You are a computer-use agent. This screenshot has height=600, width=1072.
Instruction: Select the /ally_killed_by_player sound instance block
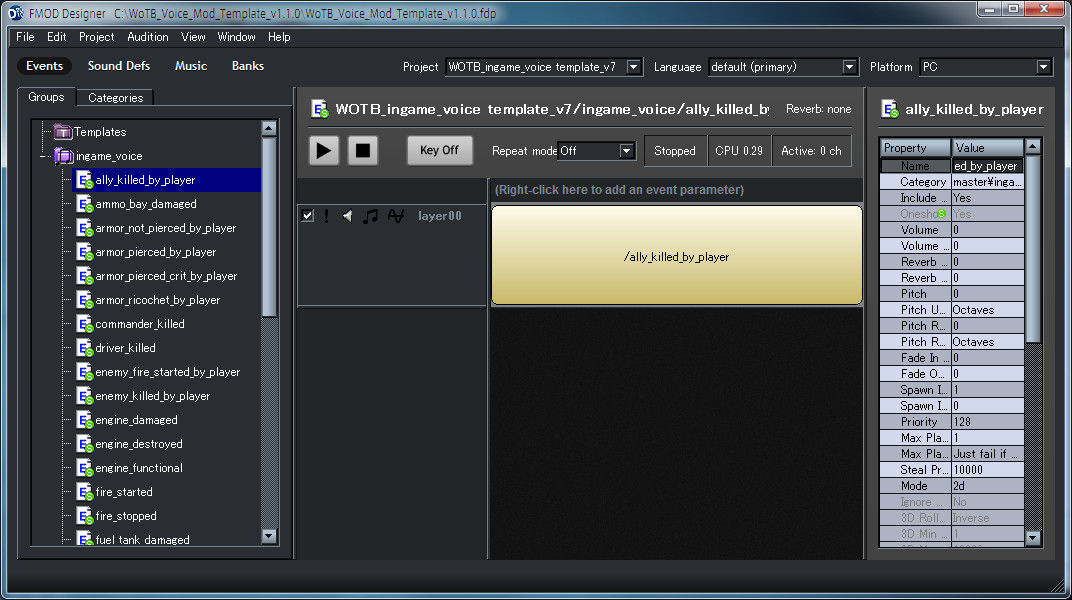[677, 256]
